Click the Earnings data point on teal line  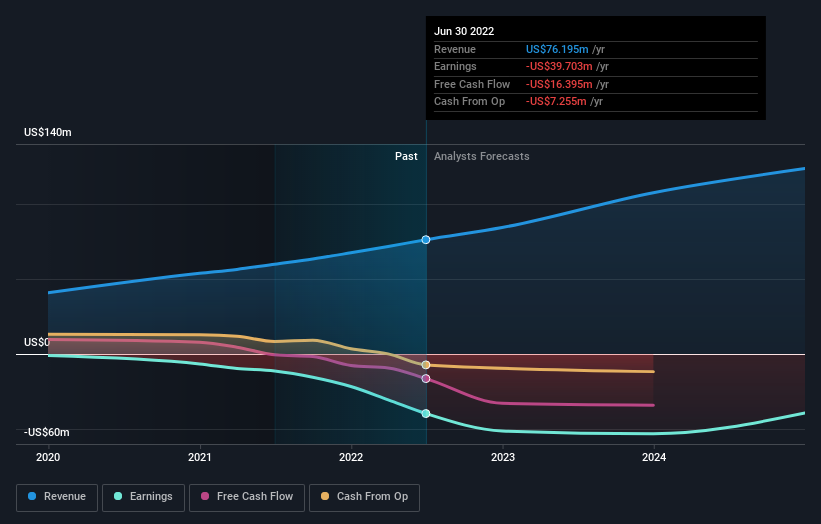[x=426, y=414]
